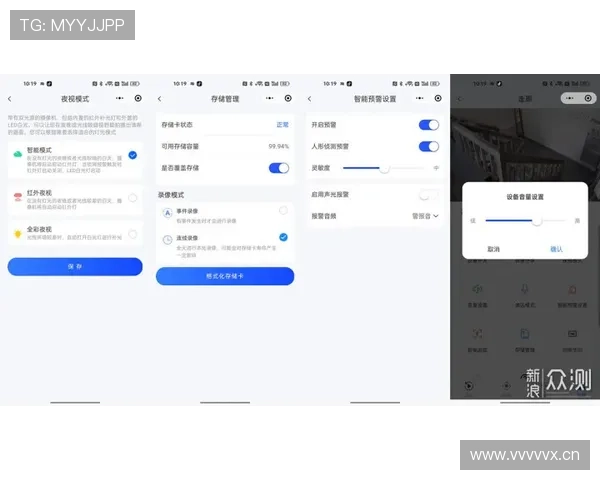Tap the 存储卡状态 label
Image resolution: width=600 pixels, height=480 pixels.
[x=177, y=125]
